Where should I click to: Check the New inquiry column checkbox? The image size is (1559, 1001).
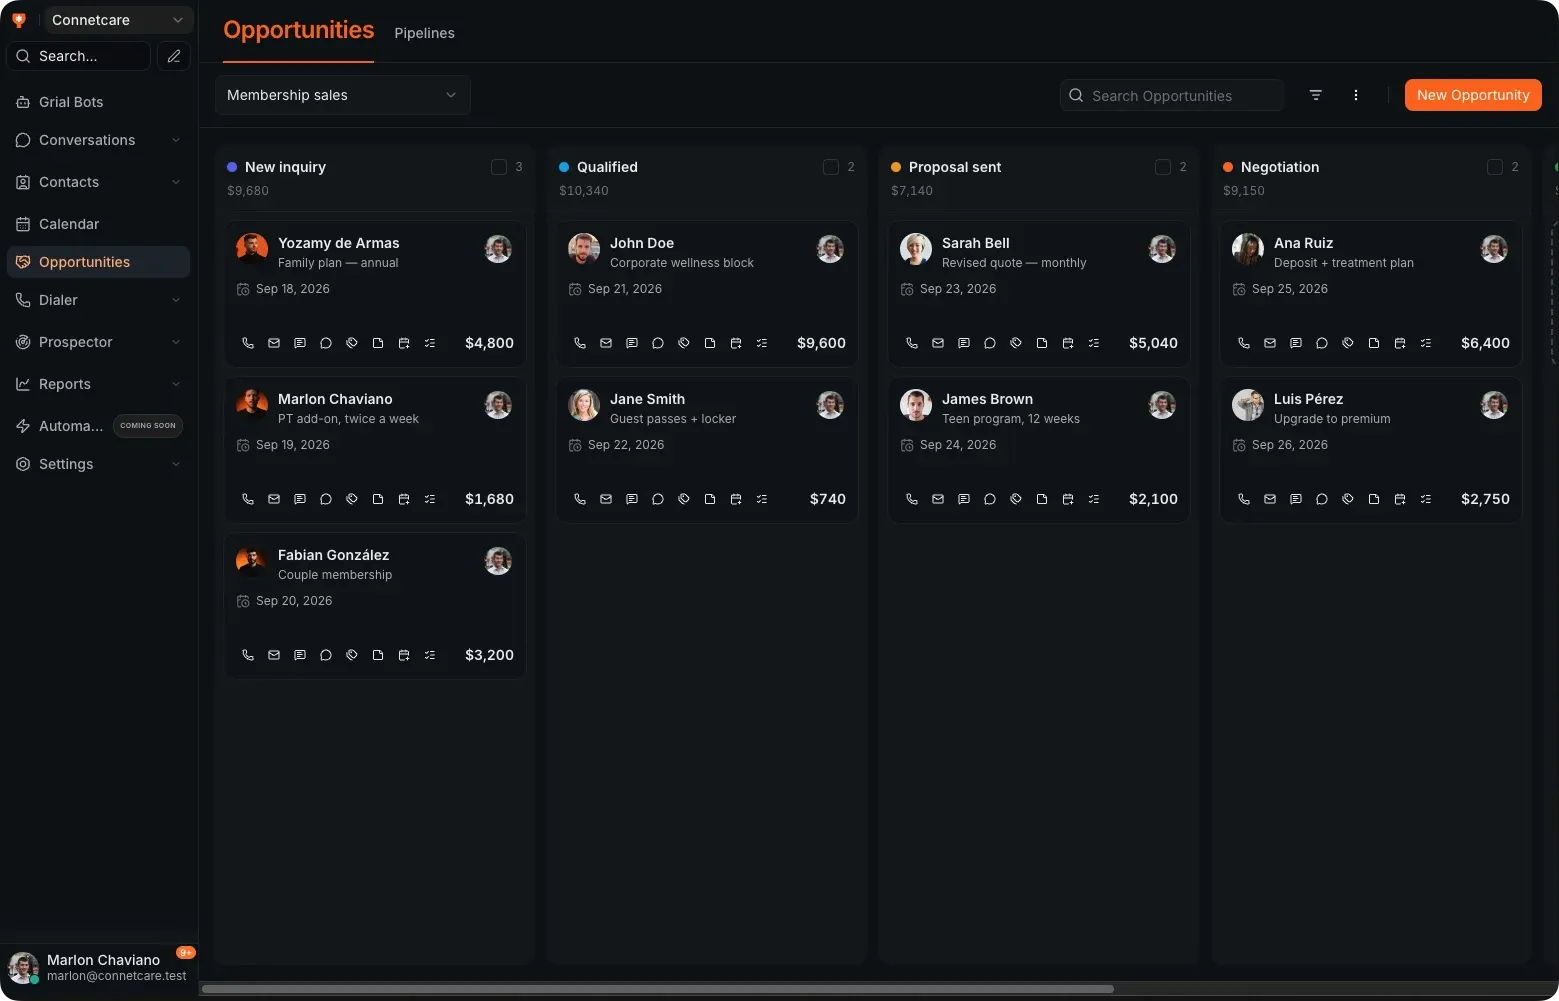(x=499, y=167)
